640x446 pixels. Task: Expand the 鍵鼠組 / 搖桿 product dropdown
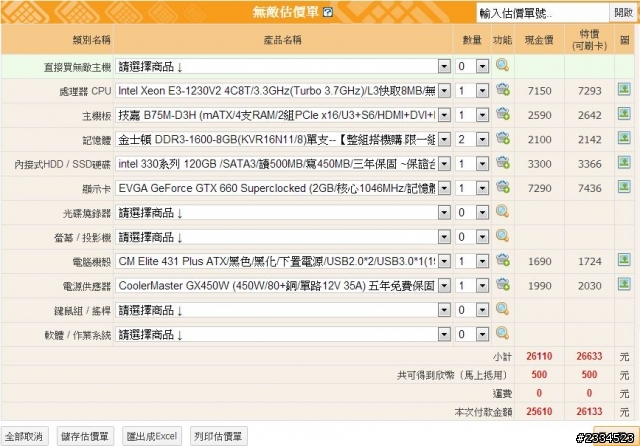(x=442, y=310)
